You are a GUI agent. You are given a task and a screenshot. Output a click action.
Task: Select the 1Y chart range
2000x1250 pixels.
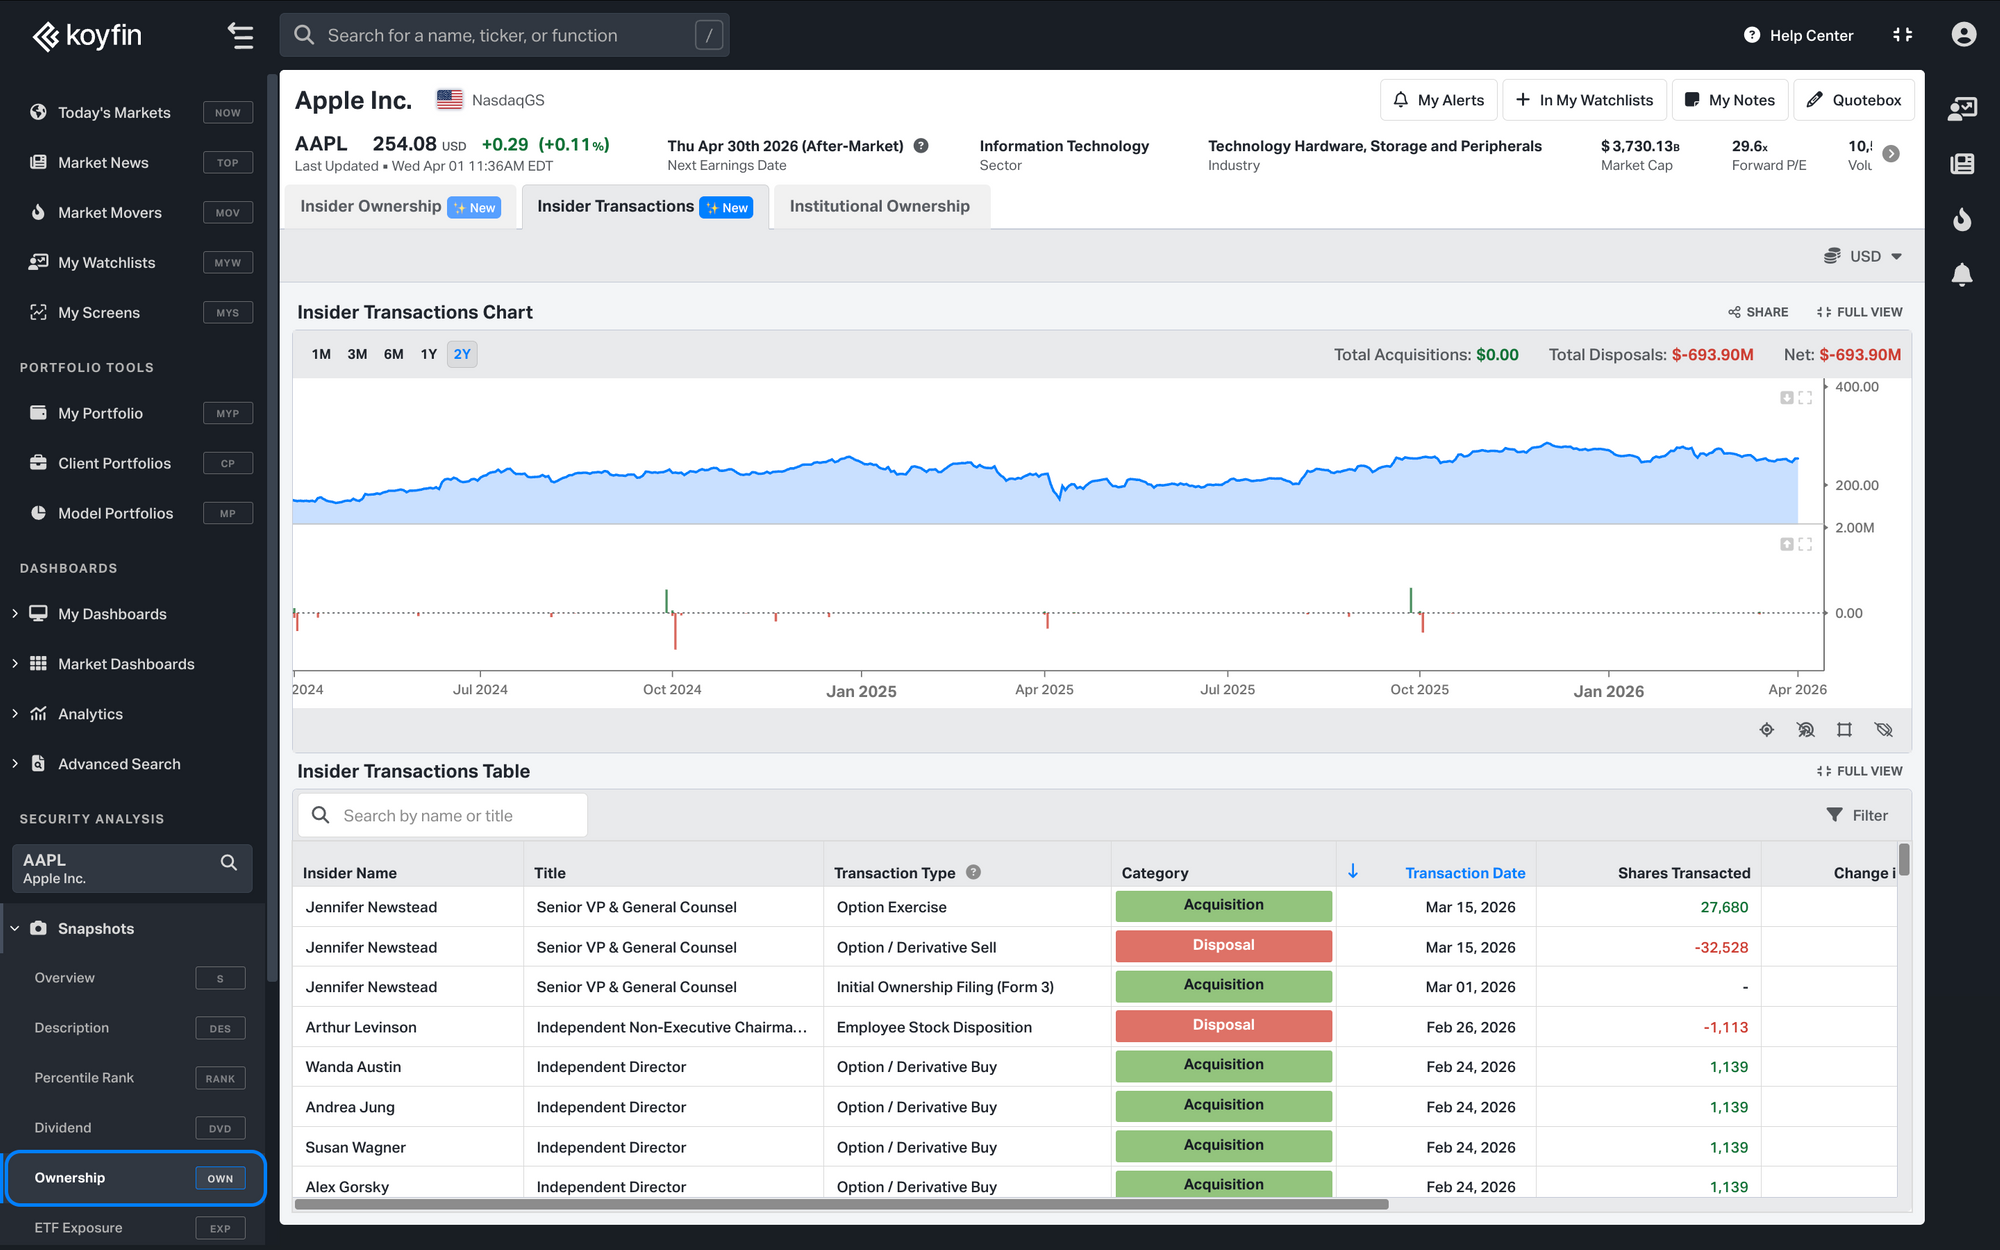point(428,354)
